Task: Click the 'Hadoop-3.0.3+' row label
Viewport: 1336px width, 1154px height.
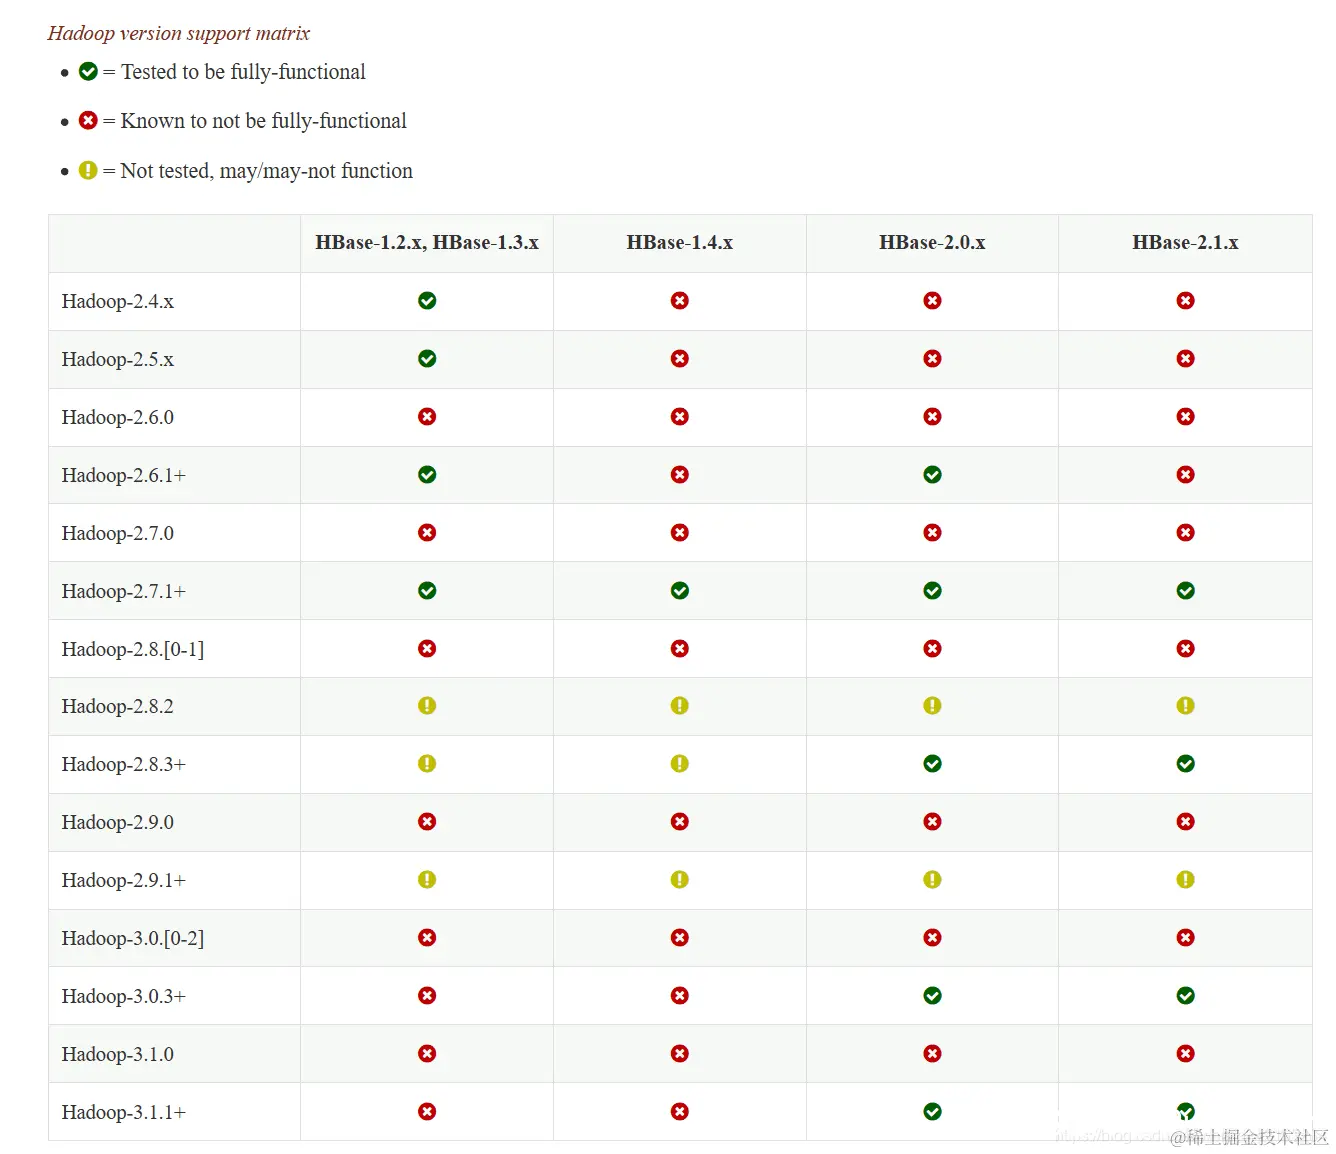Action: click(124, 996)
